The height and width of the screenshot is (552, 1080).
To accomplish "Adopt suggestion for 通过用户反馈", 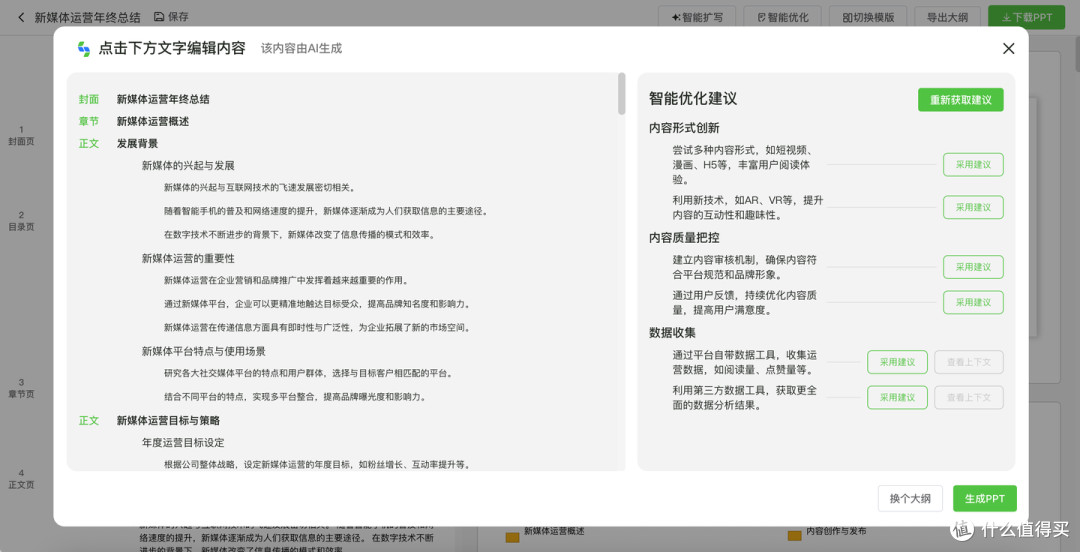I will click(x=973, y=302).
